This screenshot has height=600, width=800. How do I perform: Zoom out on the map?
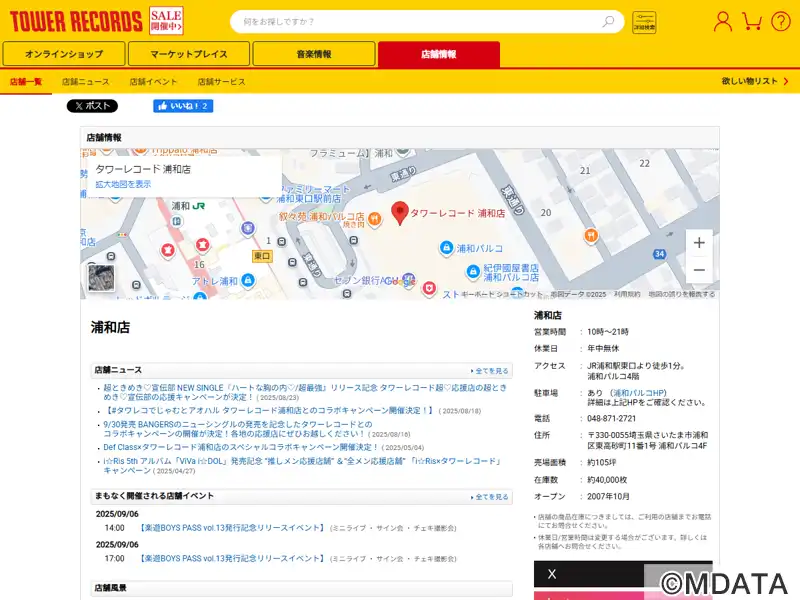[x=699, y=270]
